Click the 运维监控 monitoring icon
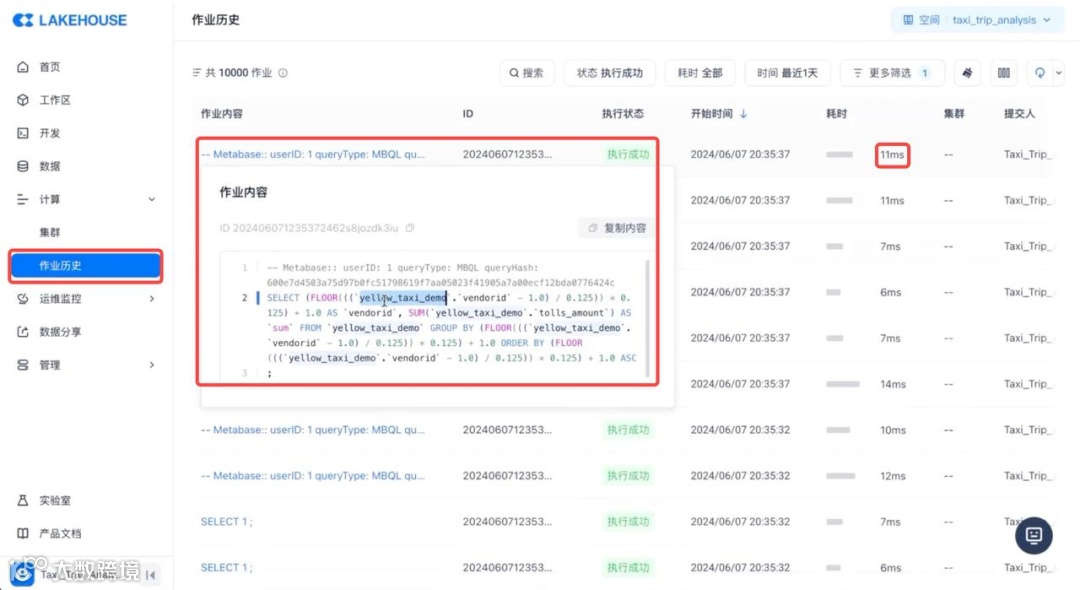The width and height of the screenshot is (1080, 590). click(23, 299)
